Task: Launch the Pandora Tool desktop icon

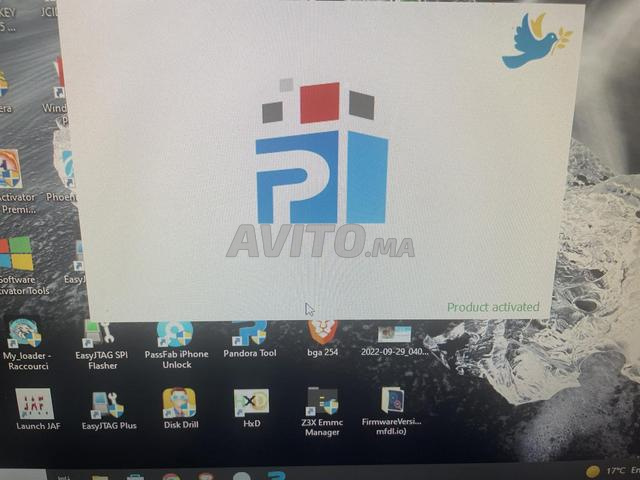Action: tap(250, 340)
